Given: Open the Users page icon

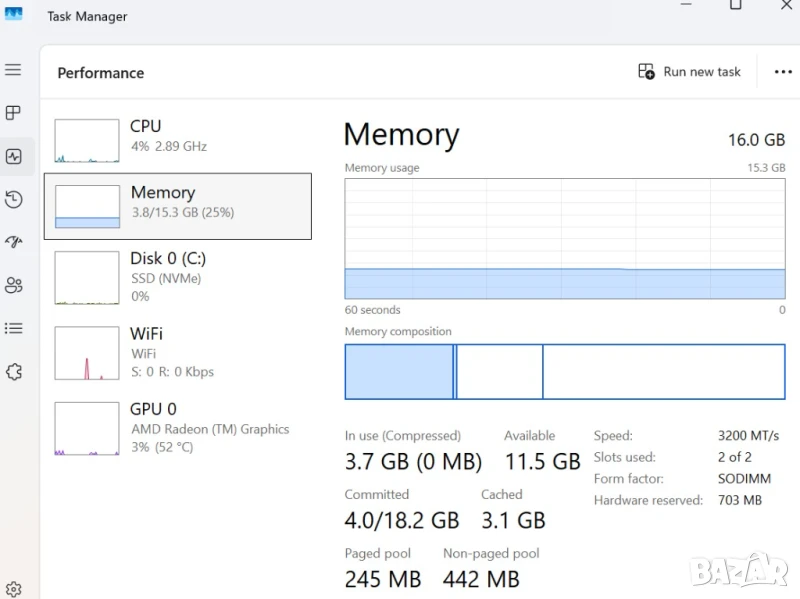Looking at the screenshot, I should coord(13,285).
